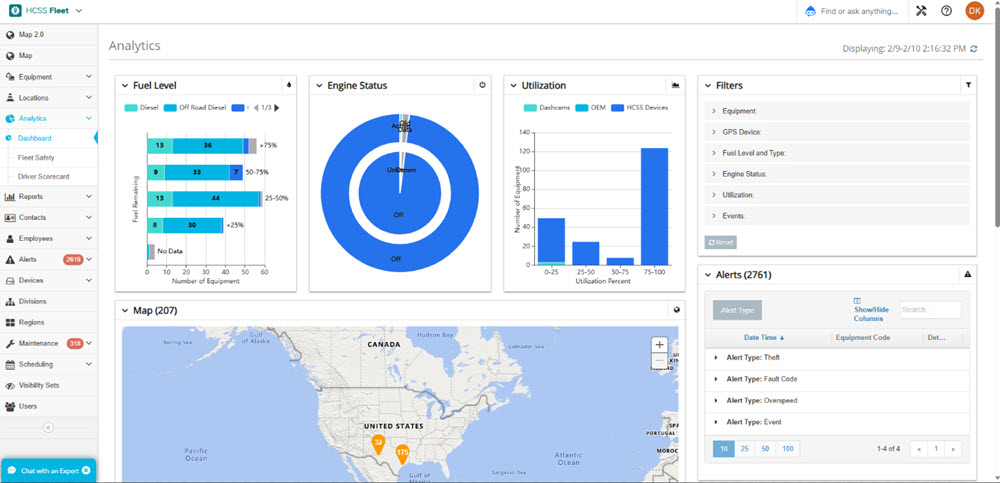Expand Alert Type: Theft row
The height and width of the screenshot is (483, 1000).
(716, 358)
